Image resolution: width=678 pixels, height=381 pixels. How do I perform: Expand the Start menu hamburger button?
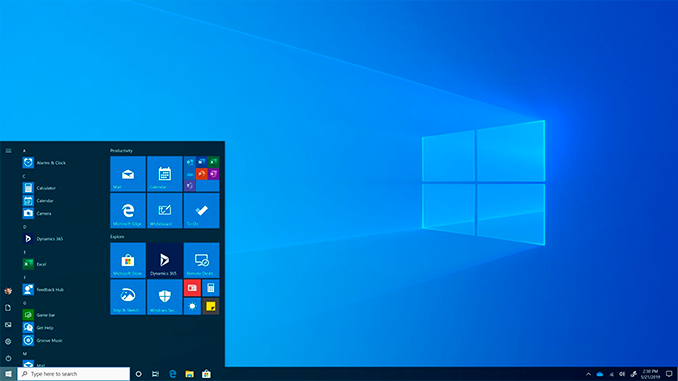coord(8,150)
